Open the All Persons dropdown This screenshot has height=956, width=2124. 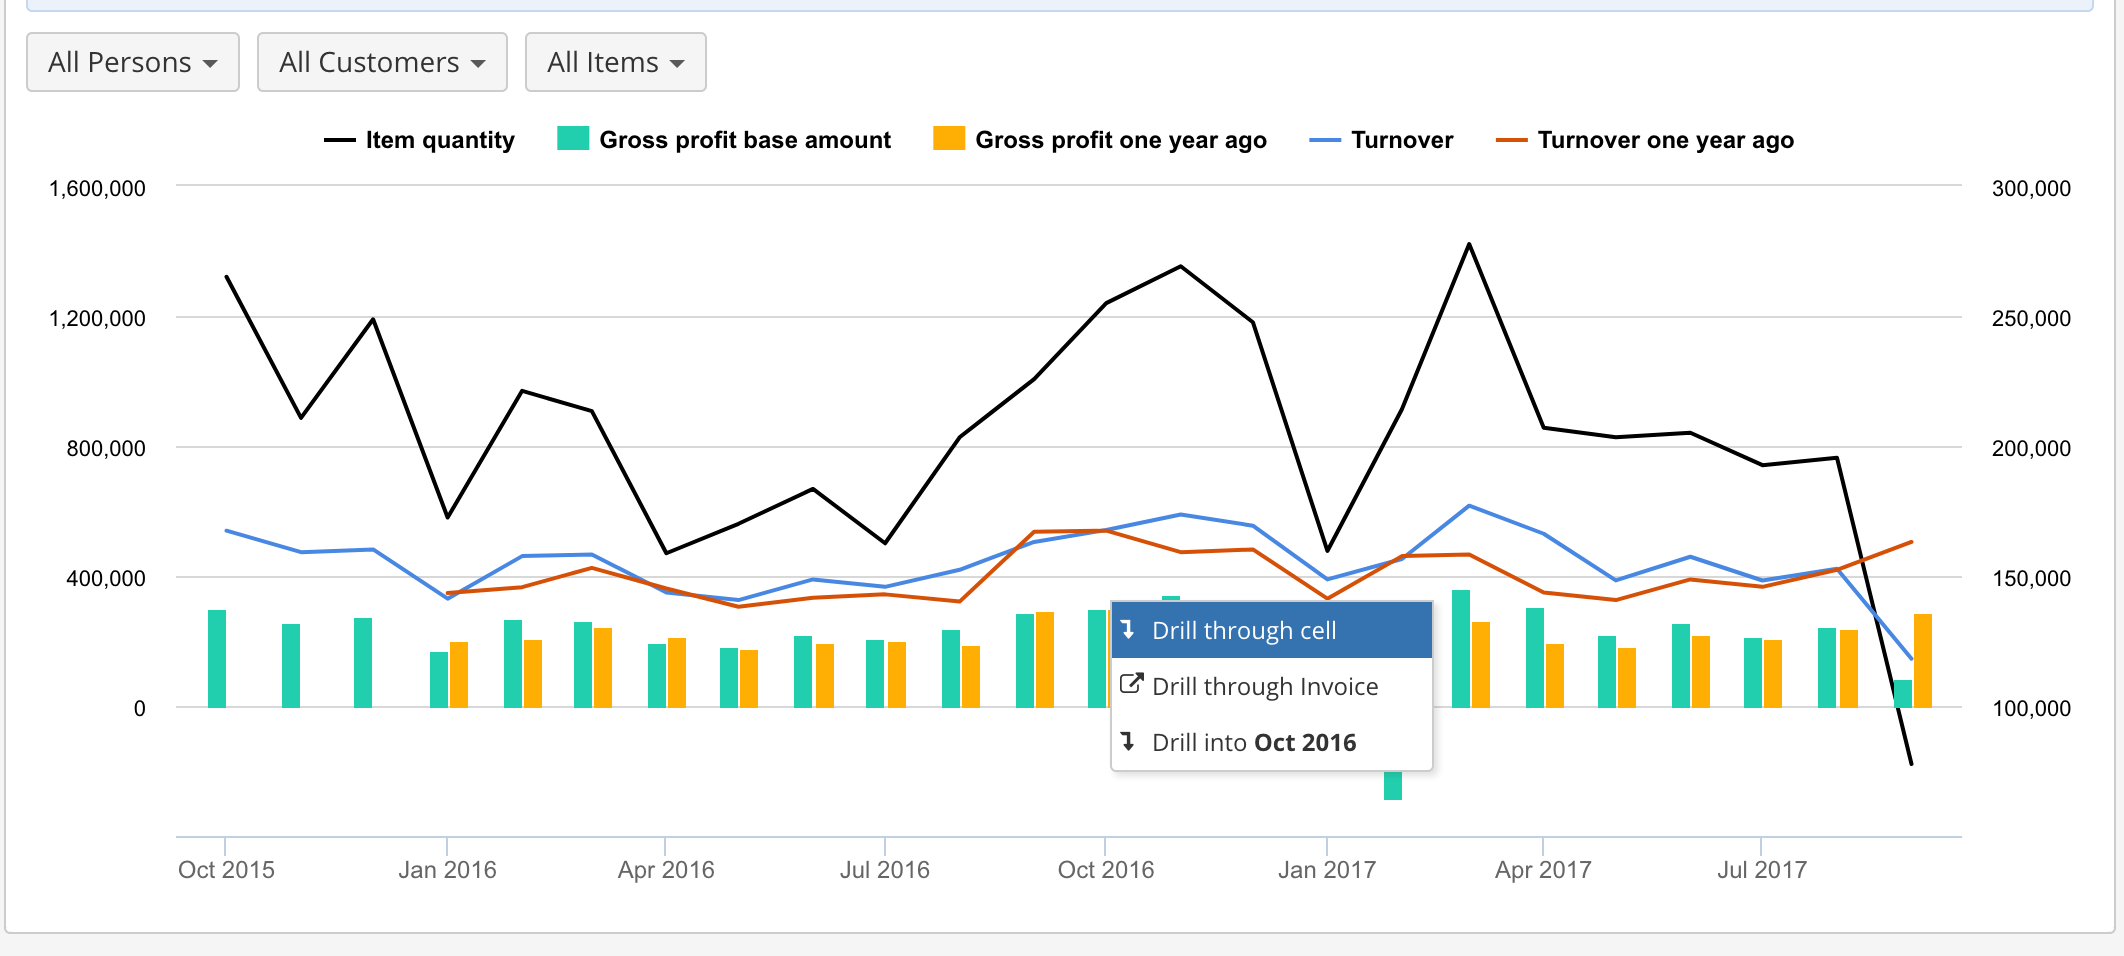tap(133, 62)
